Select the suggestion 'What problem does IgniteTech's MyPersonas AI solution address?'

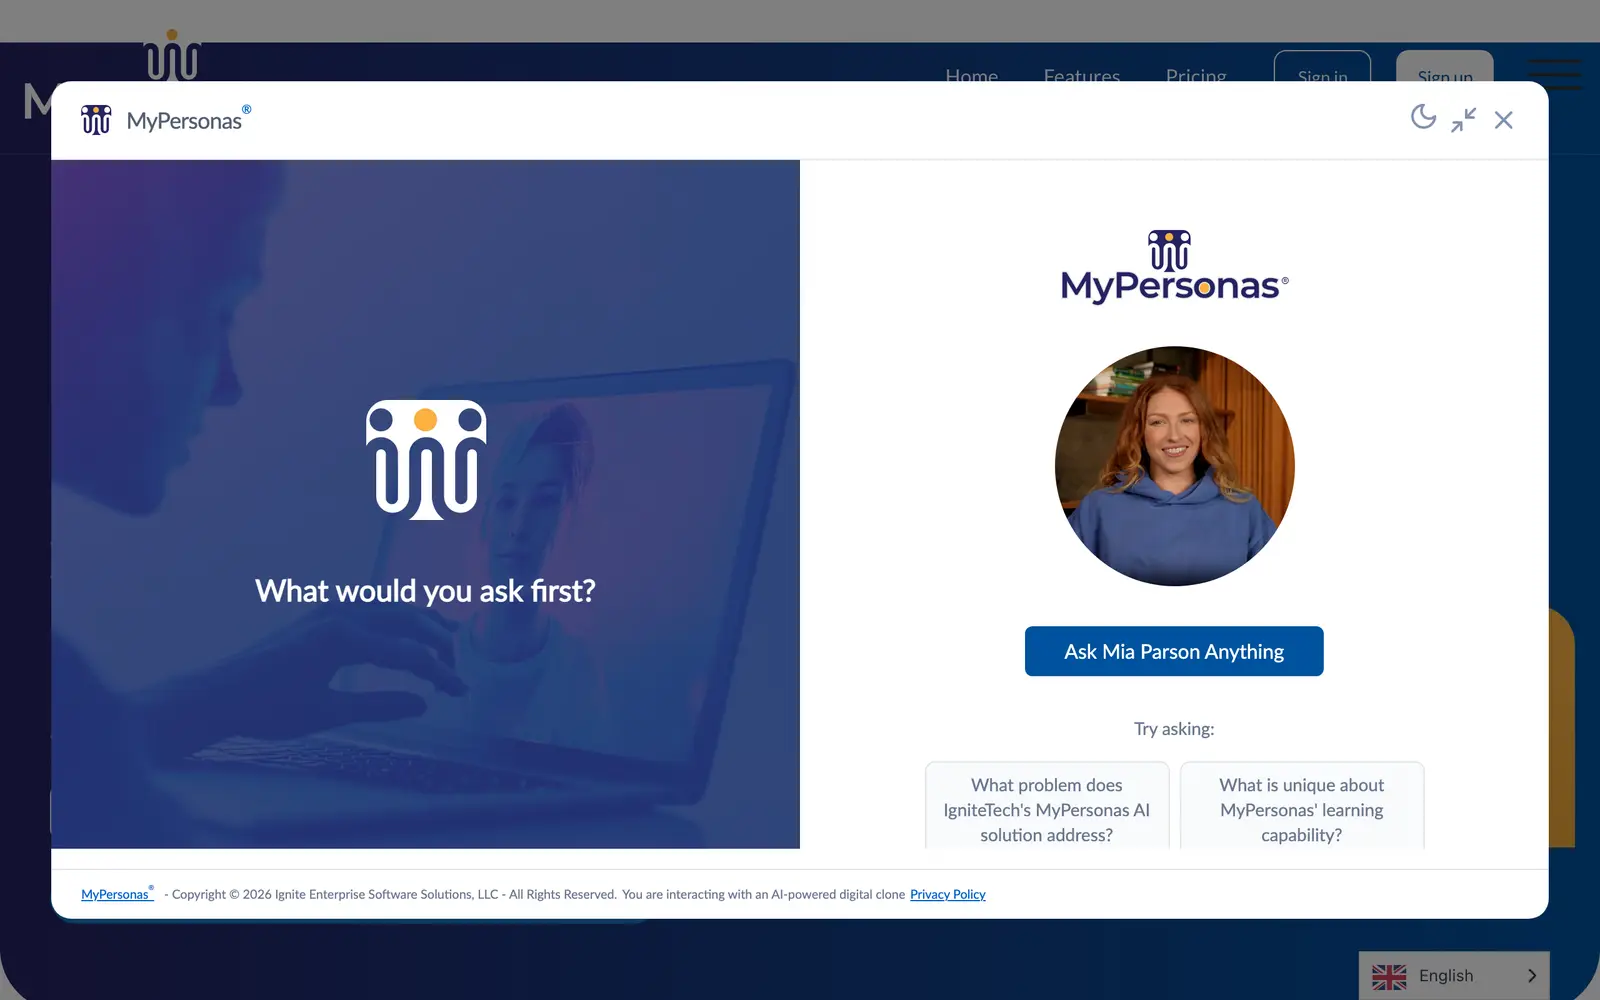(x=1046, y=808)
